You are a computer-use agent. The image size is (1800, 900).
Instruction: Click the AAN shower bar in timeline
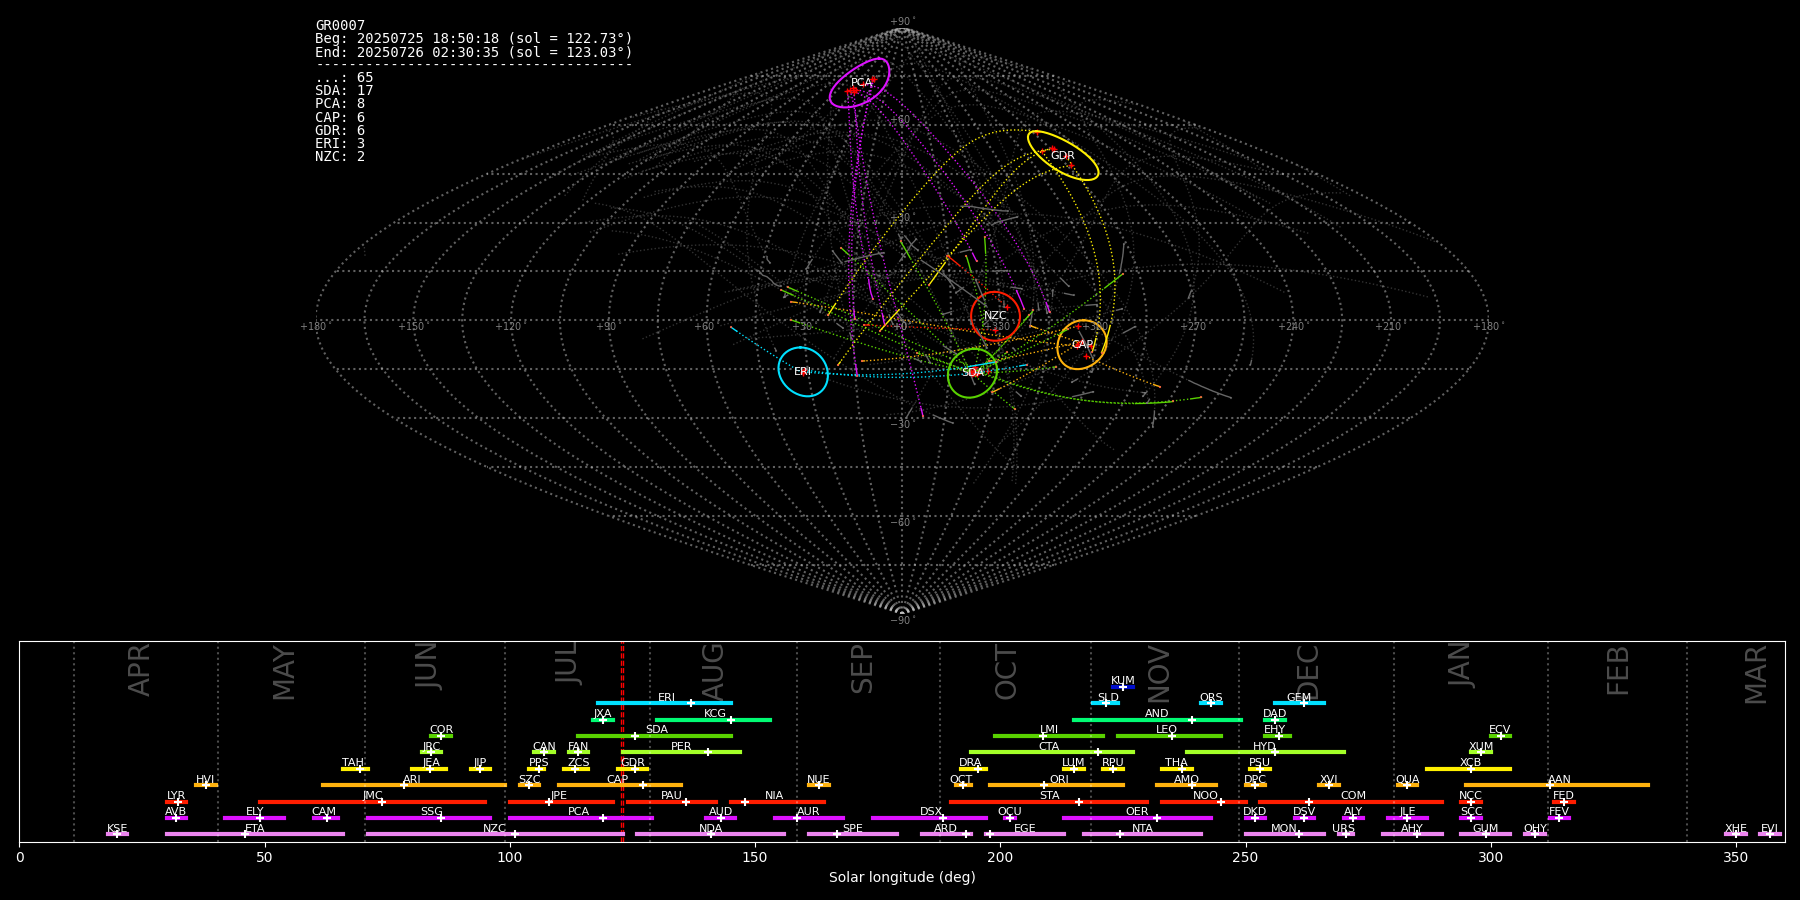pyautogui.click(x=1557, y=785)
